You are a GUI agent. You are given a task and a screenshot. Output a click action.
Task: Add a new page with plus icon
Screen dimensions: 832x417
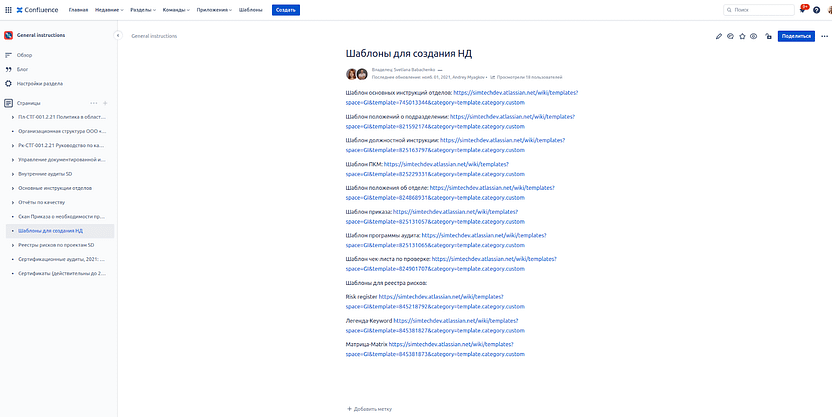(105, 103)
